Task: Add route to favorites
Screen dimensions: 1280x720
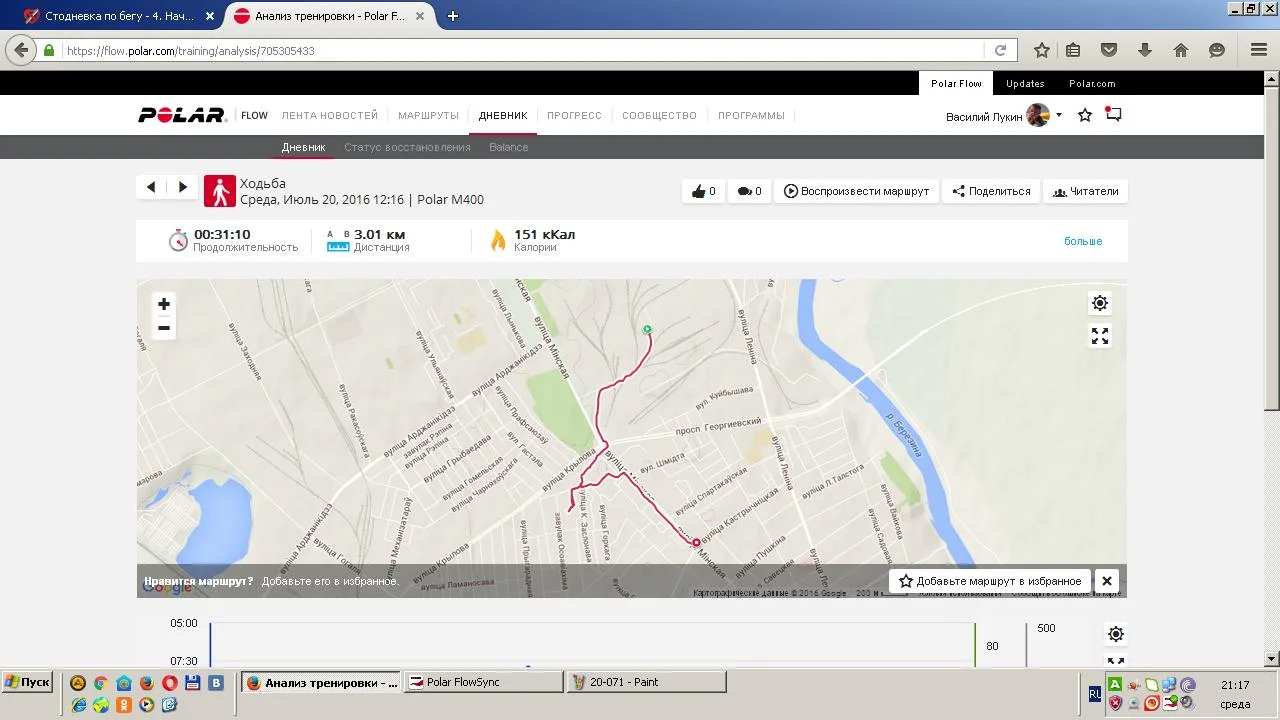Action: tap(990, 581)
